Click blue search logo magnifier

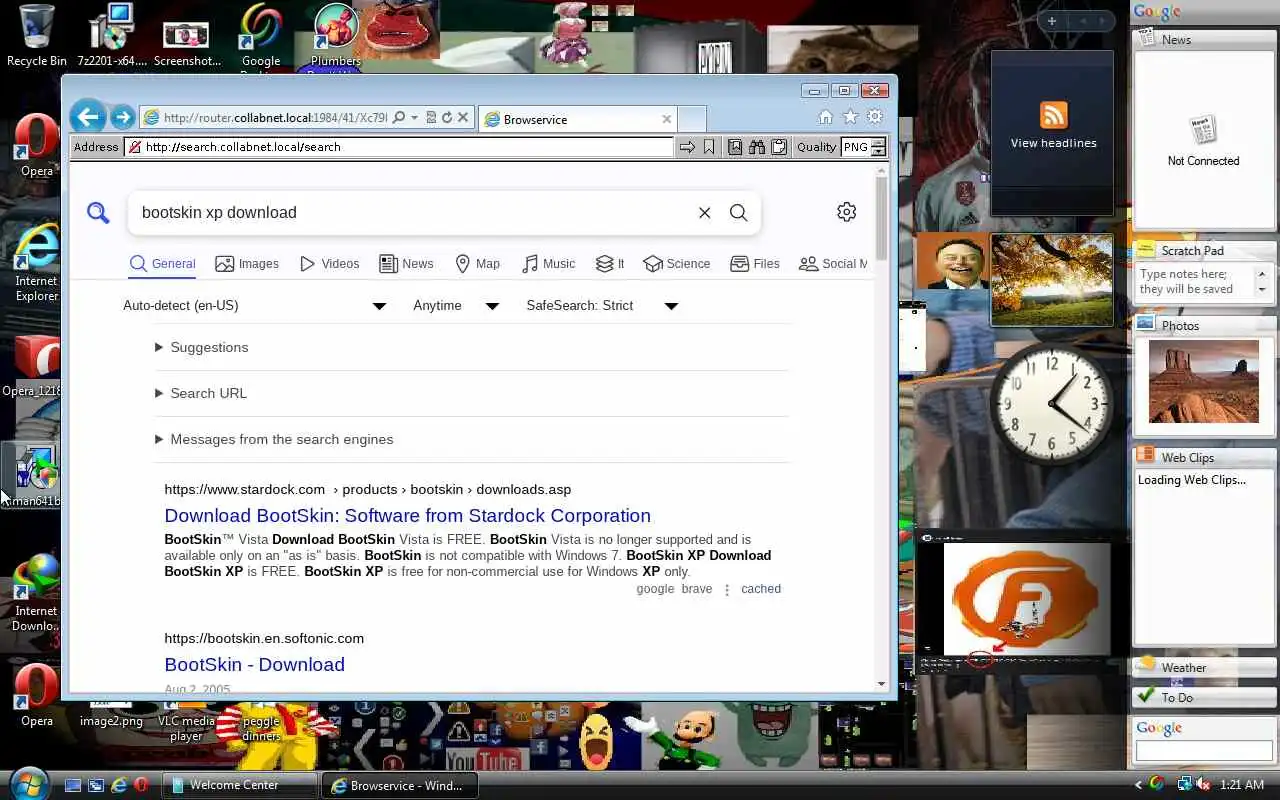click(98, 212)
